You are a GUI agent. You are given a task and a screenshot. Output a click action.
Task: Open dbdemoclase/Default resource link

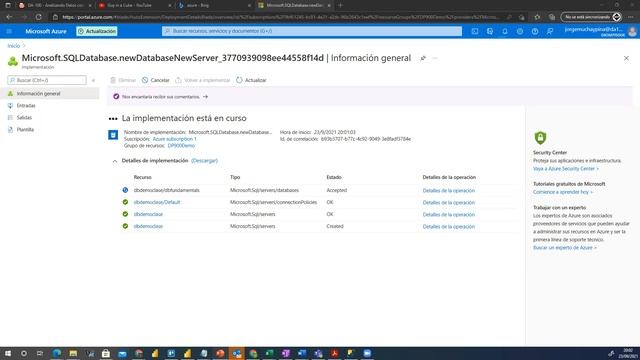[157, 202]
